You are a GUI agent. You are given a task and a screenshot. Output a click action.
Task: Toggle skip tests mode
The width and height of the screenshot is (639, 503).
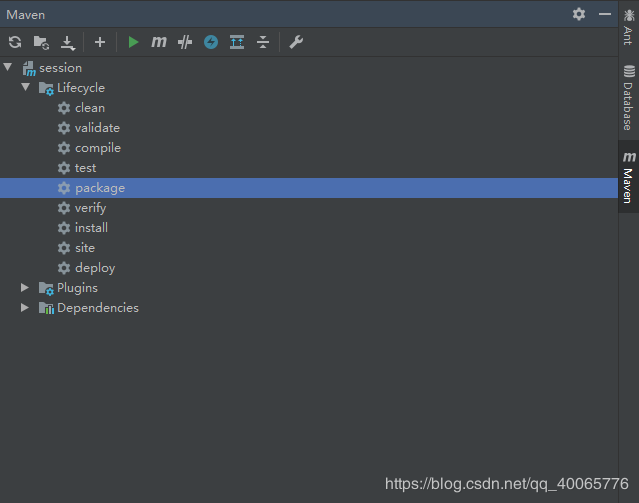coord(211,42)
